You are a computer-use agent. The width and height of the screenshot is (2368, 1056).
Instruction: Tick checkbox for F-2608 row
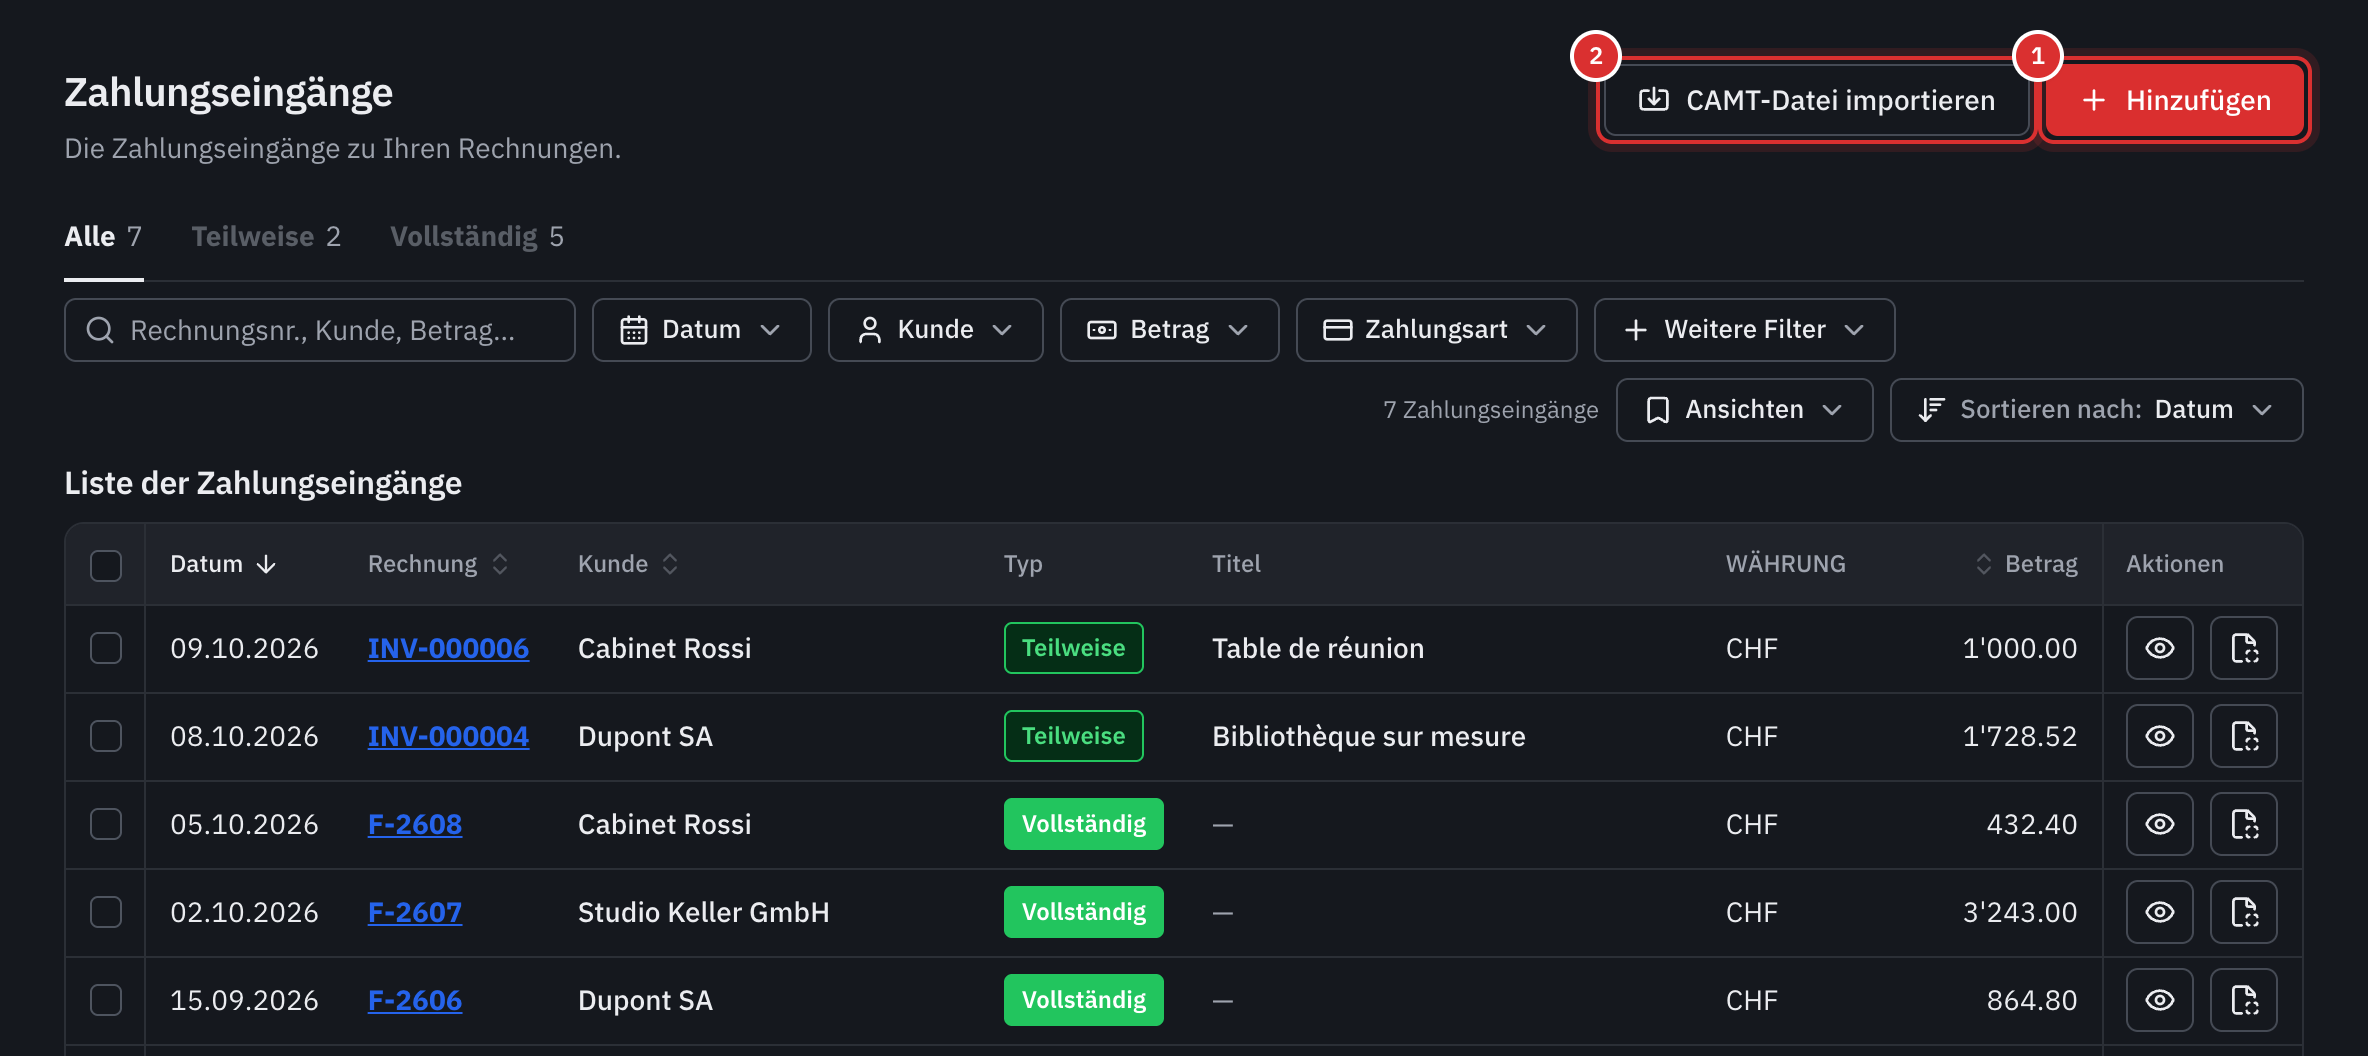tap(106, 824)
